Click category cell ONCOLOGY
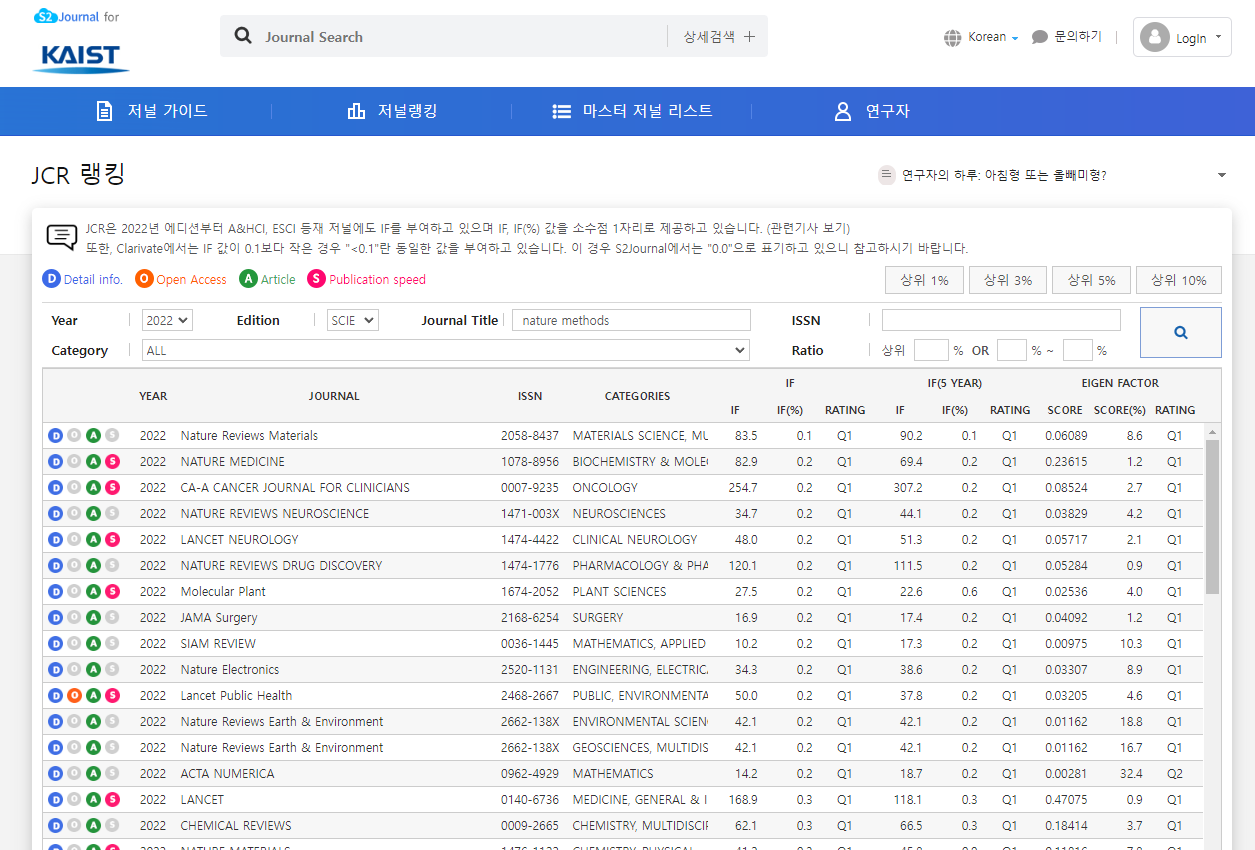Viewport: 1255px width, 850px height. point(605,488)
